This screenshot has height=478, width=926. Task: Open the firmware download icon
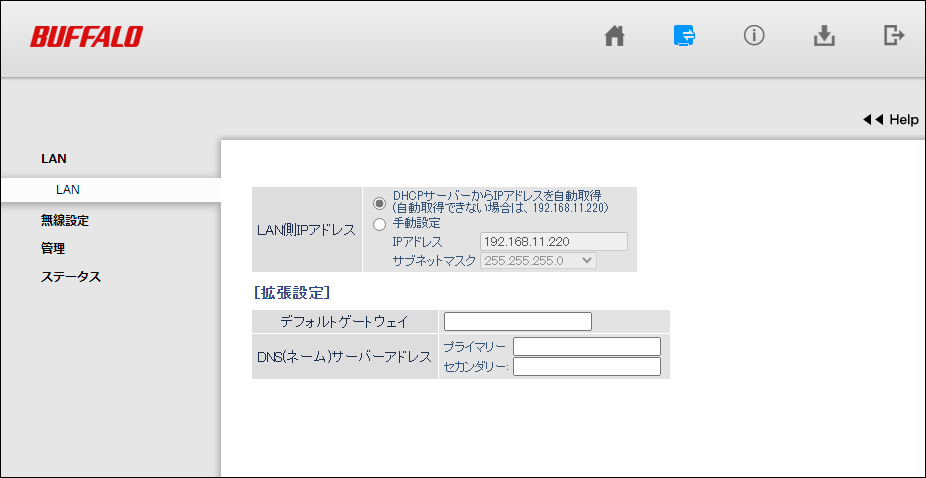coord(823,36)
